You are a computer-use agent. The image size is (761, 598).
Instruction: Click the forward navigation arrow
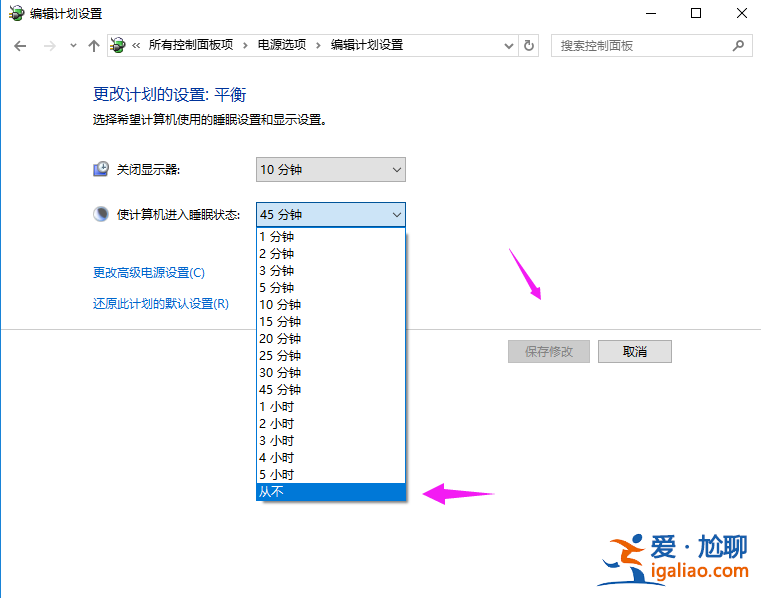[50, 46]
